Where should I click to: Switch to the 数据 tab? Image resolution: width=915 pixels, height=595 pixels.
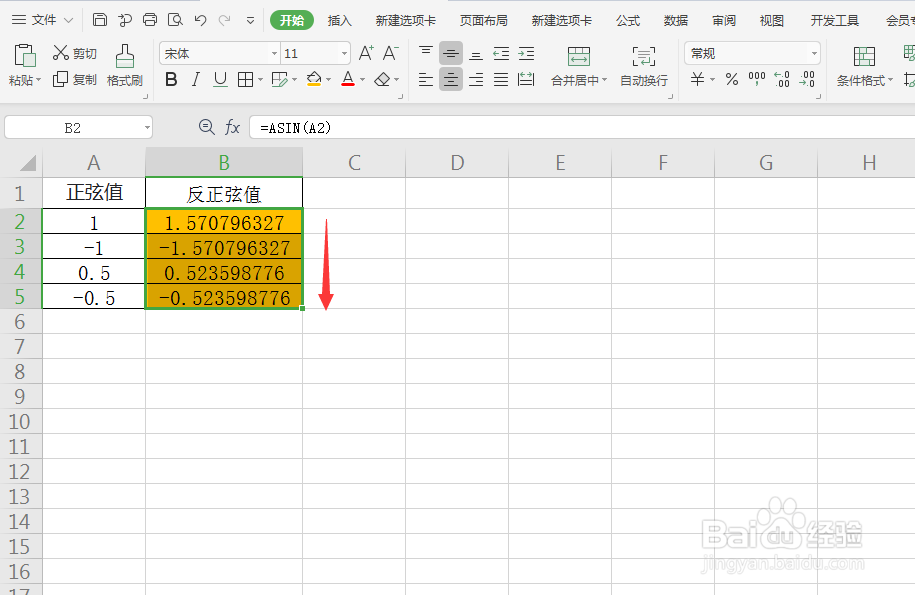[x=676, y=21]
